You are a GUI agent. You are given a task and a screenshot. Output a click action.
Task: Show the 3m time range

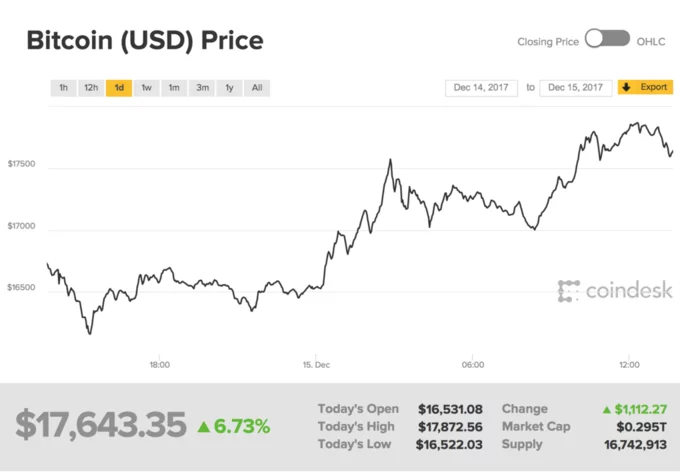(x=202, y=88)
